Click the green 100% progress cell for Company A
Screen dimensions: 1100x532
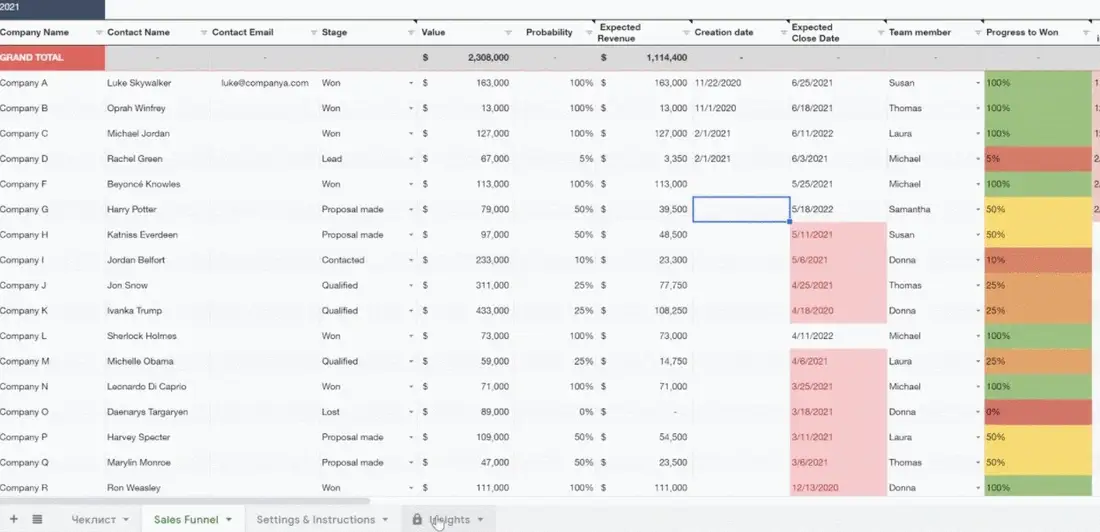coord(1038,83)
